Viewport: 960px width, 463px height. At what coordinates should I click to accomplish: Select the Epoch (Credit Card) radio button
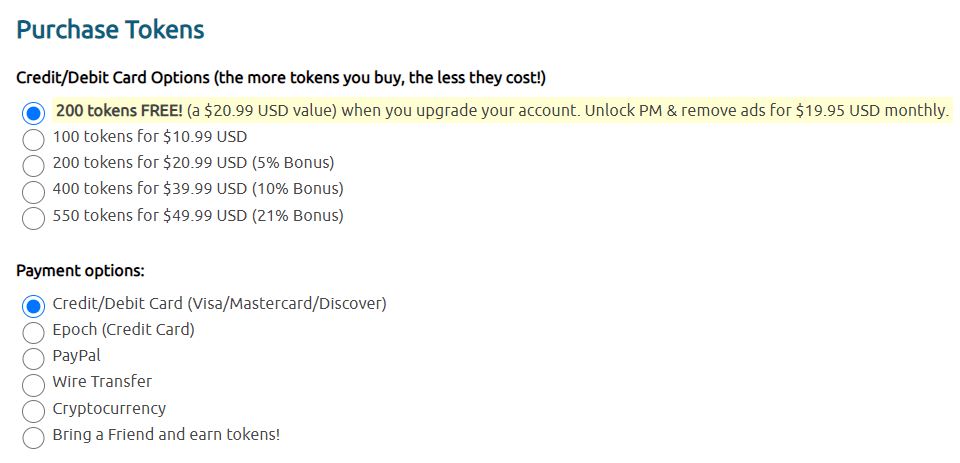34,331
